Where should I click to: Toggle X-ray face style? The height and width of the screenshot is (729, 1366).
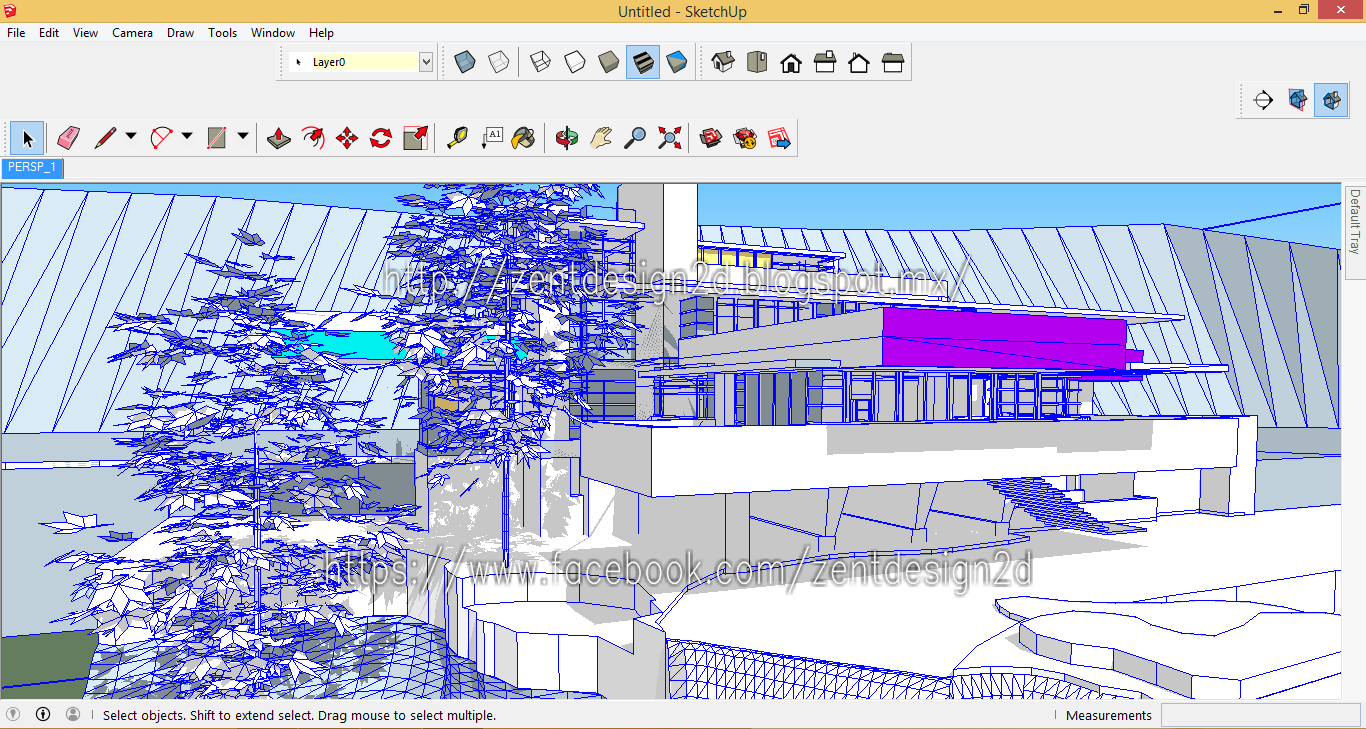click(x=465, y=62)
